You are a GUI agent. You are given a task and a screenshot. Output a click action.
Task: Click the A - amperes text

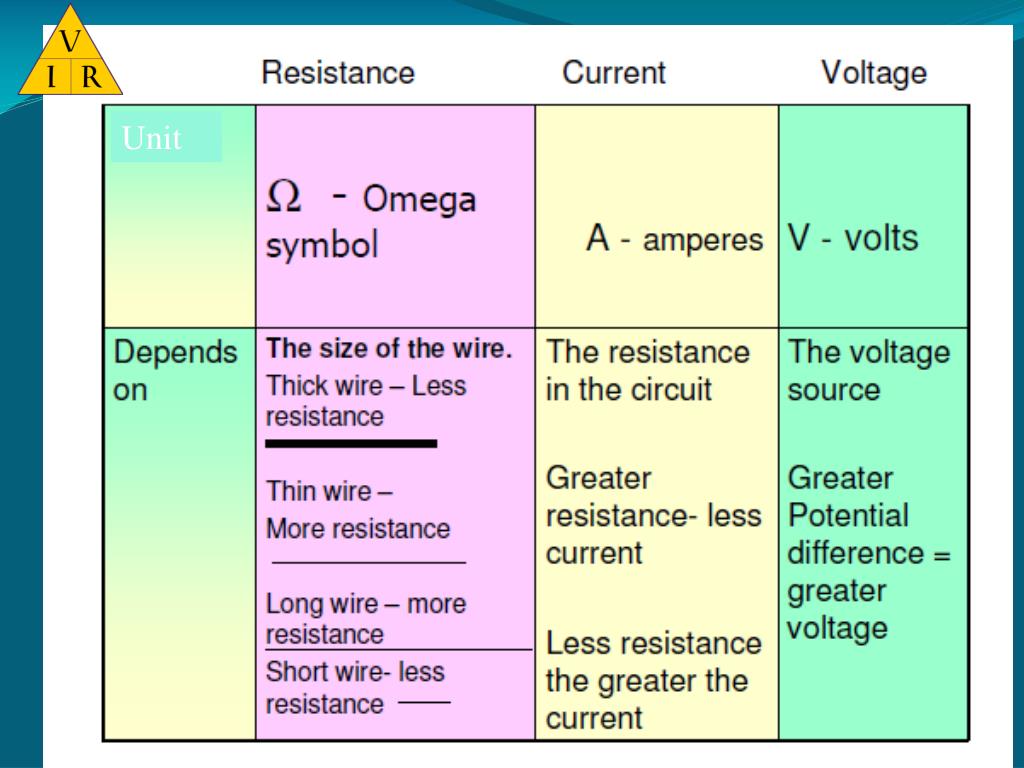click(675, 238)
